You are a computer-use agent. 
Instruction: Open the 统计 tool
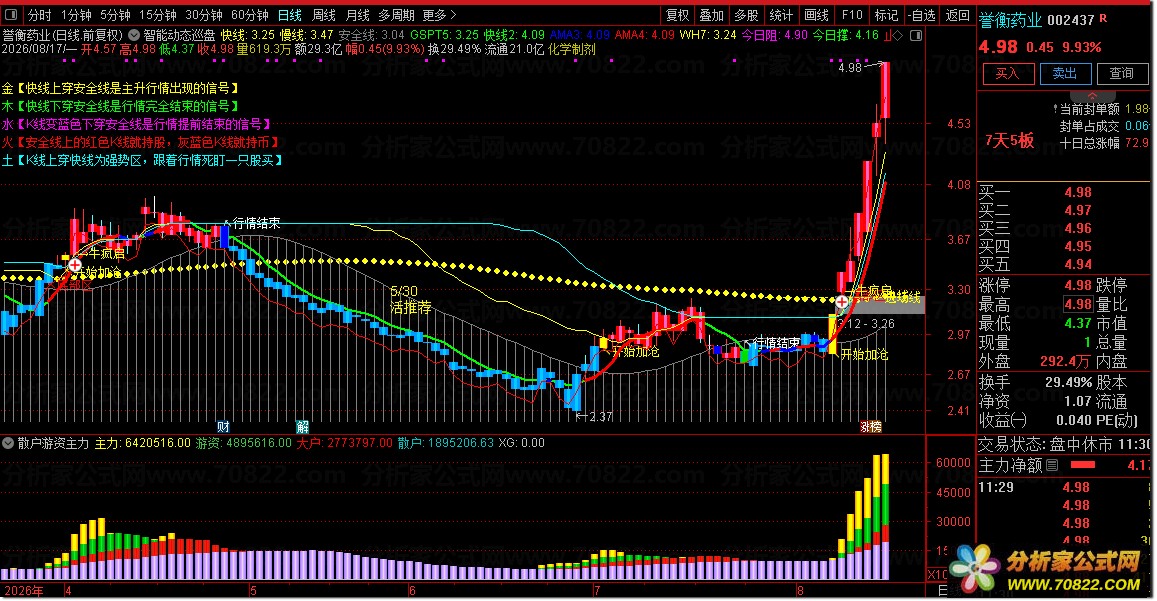click(781, 15)
